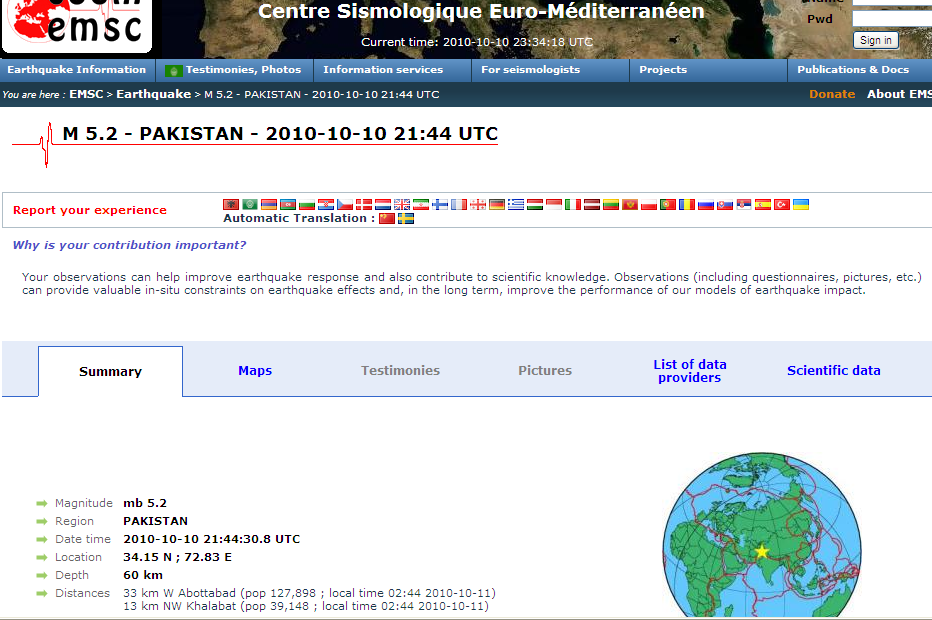Select the Greek flag language
932x620 pixels.
pyautogui.click(x=517, y=204)
